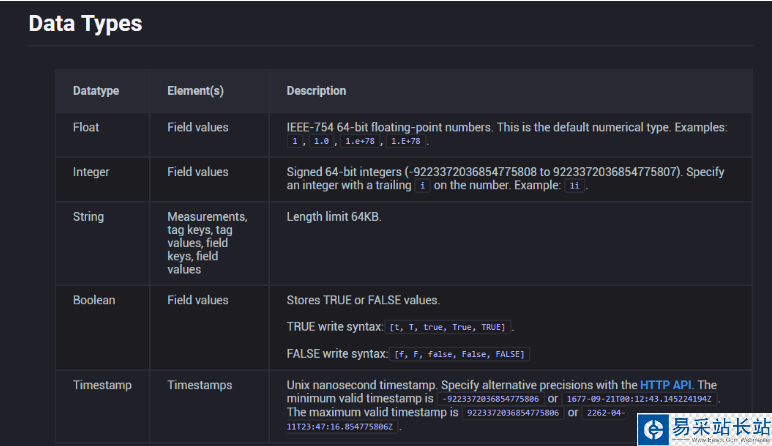This screenshot has width=772, height=446.
Task: Click the Length limit 64KB description
Action: click(x=334, y=216)
